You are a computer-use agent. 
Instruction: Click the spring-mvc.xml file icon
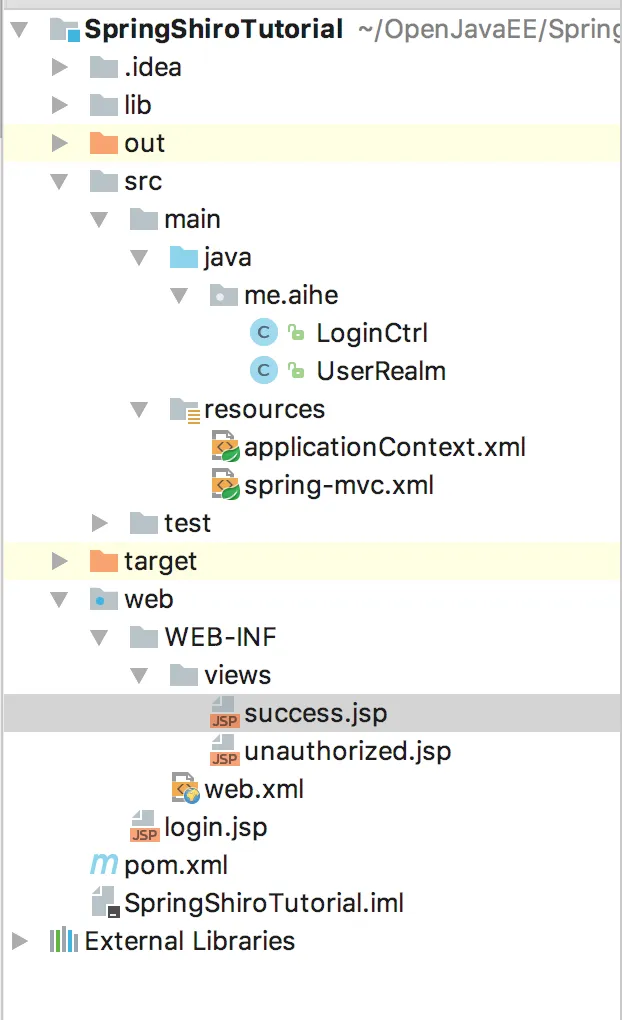coord(225,485)
